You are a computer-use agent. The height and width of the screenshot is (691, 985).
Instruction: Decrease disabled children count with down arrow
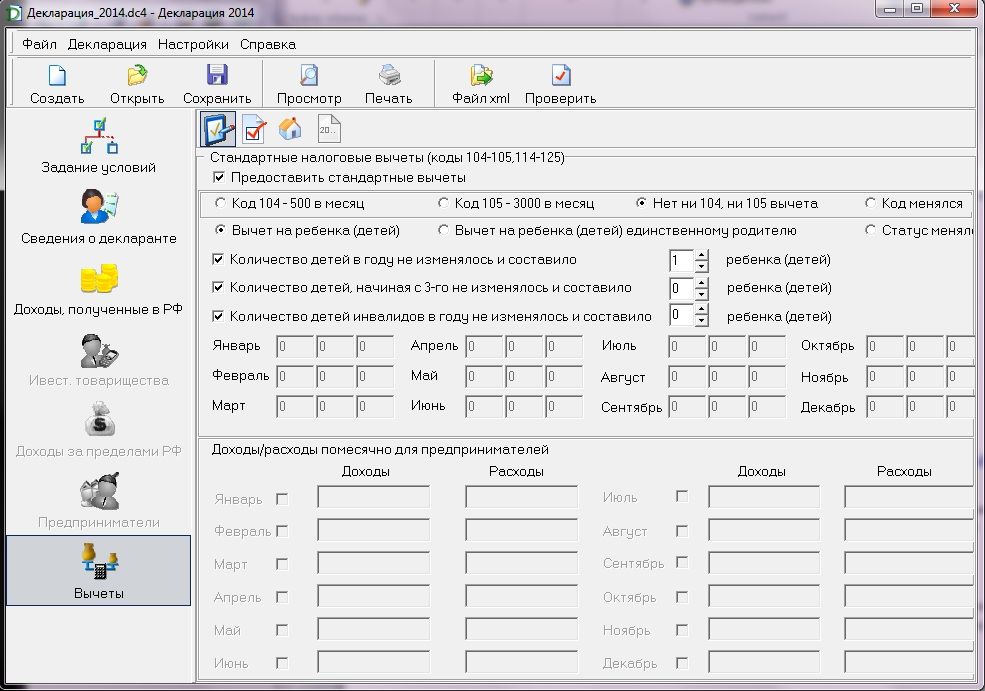(x=702, y=321)
